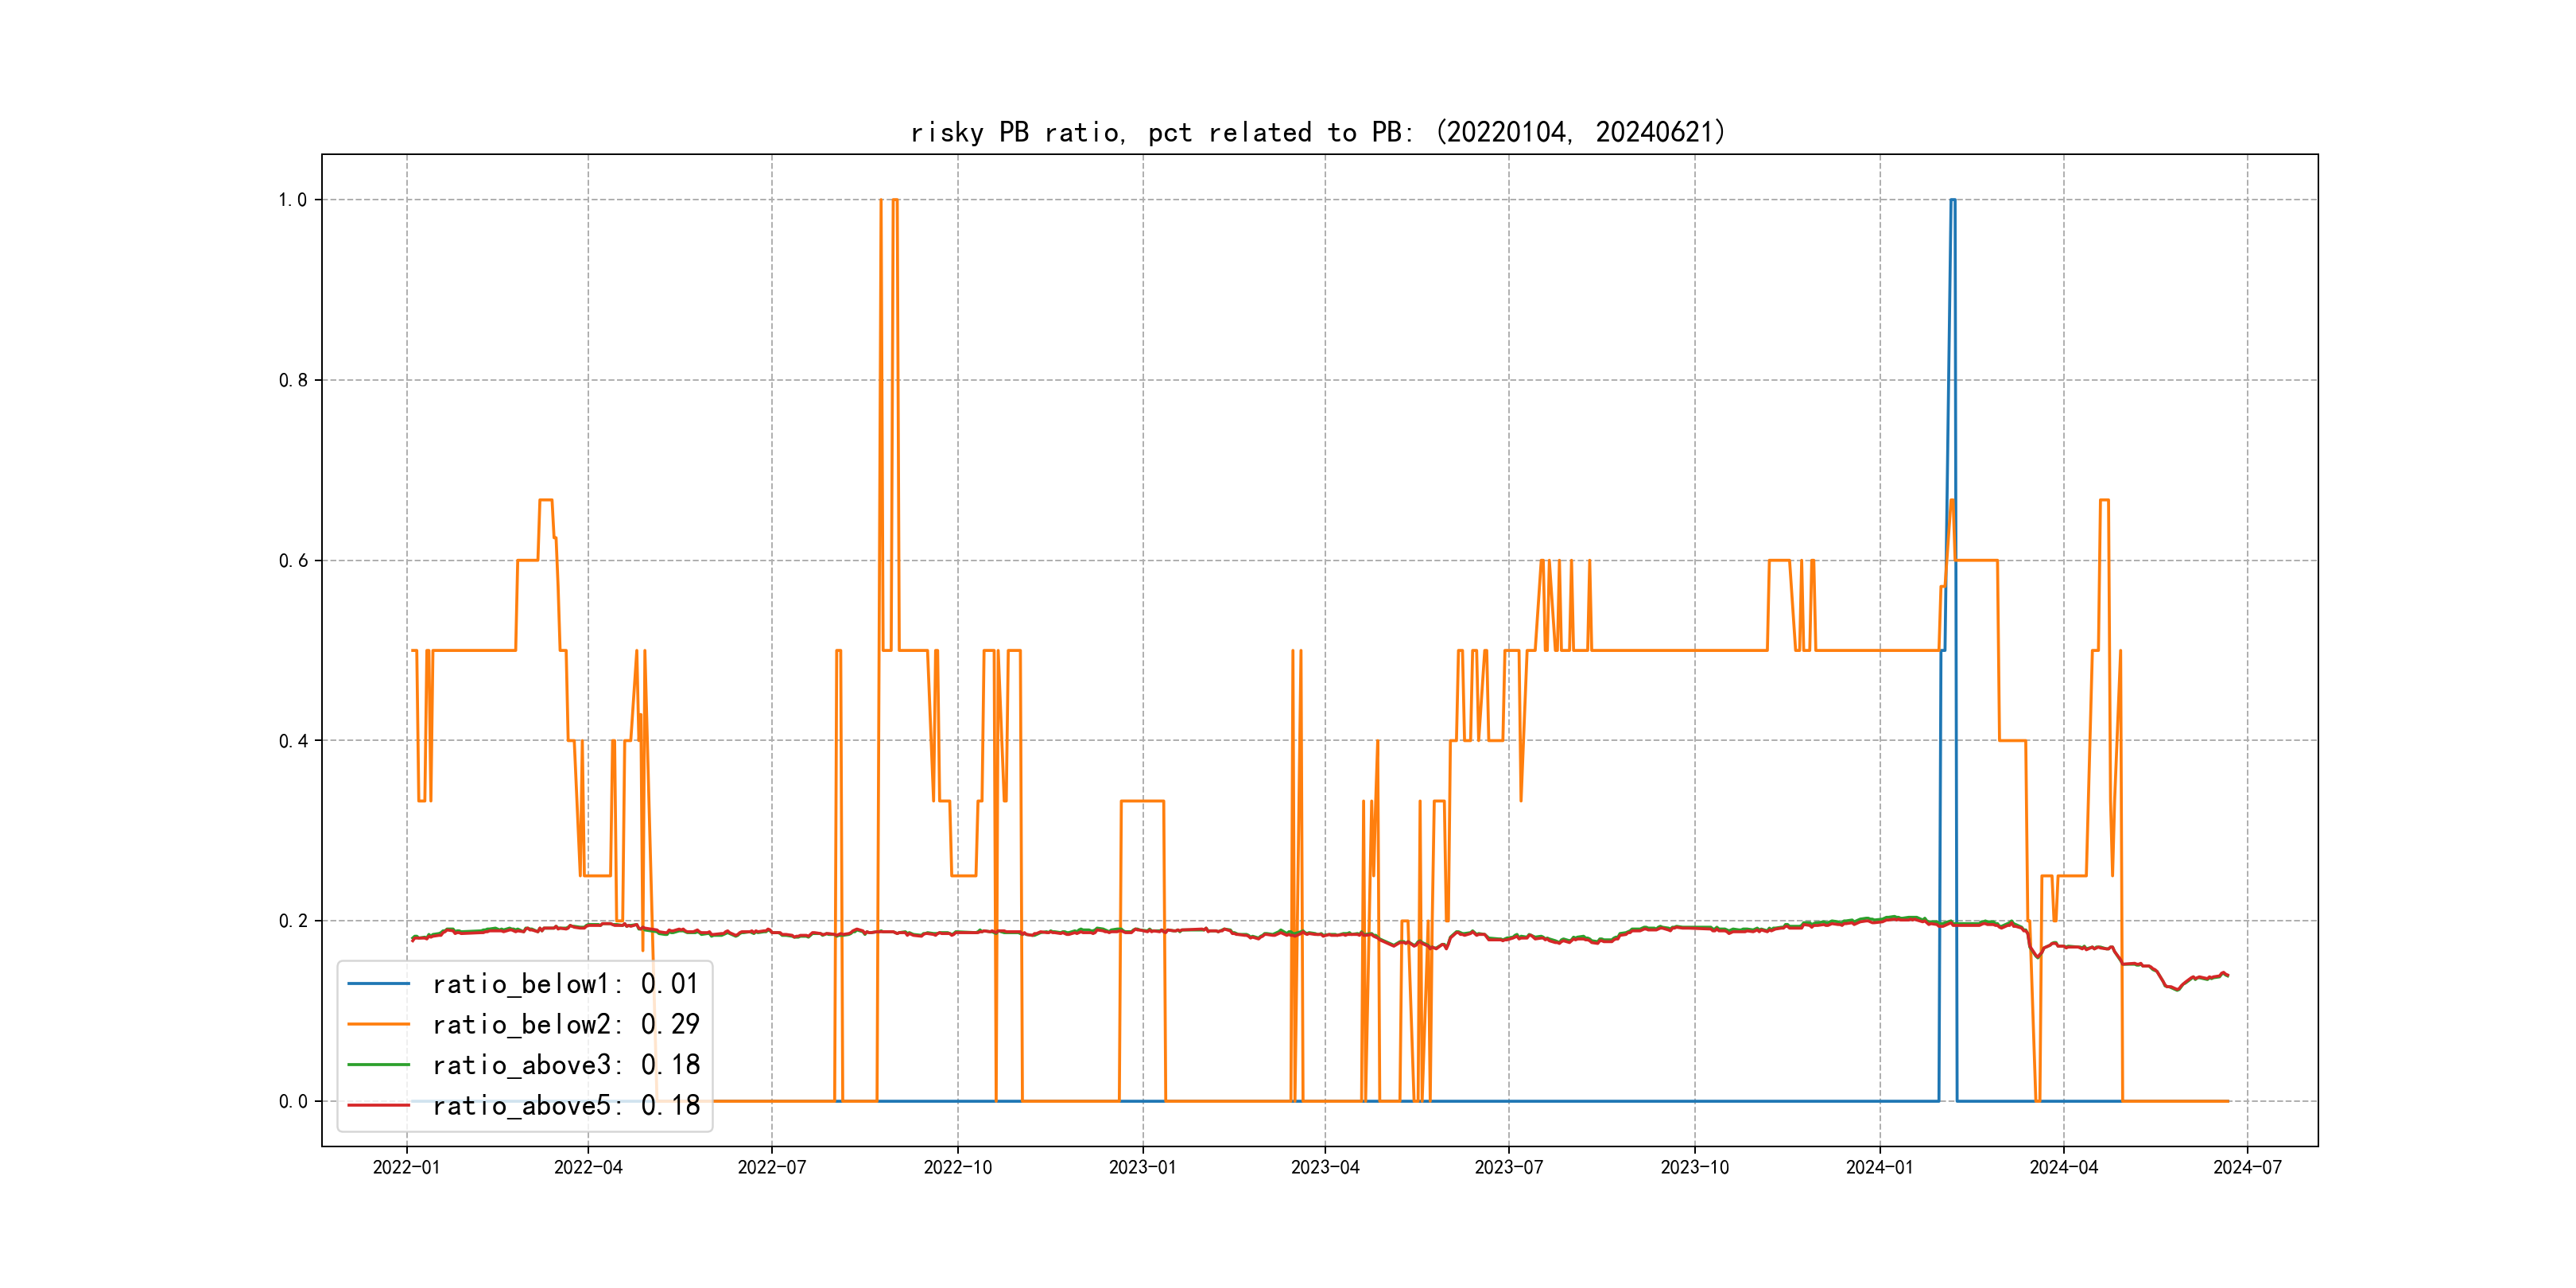Image resolution: width=2576 pixels, height=1288 pixels.
Task: Click the red ratio_above5 legend line sample
Action: click(x=378, y=1105)
